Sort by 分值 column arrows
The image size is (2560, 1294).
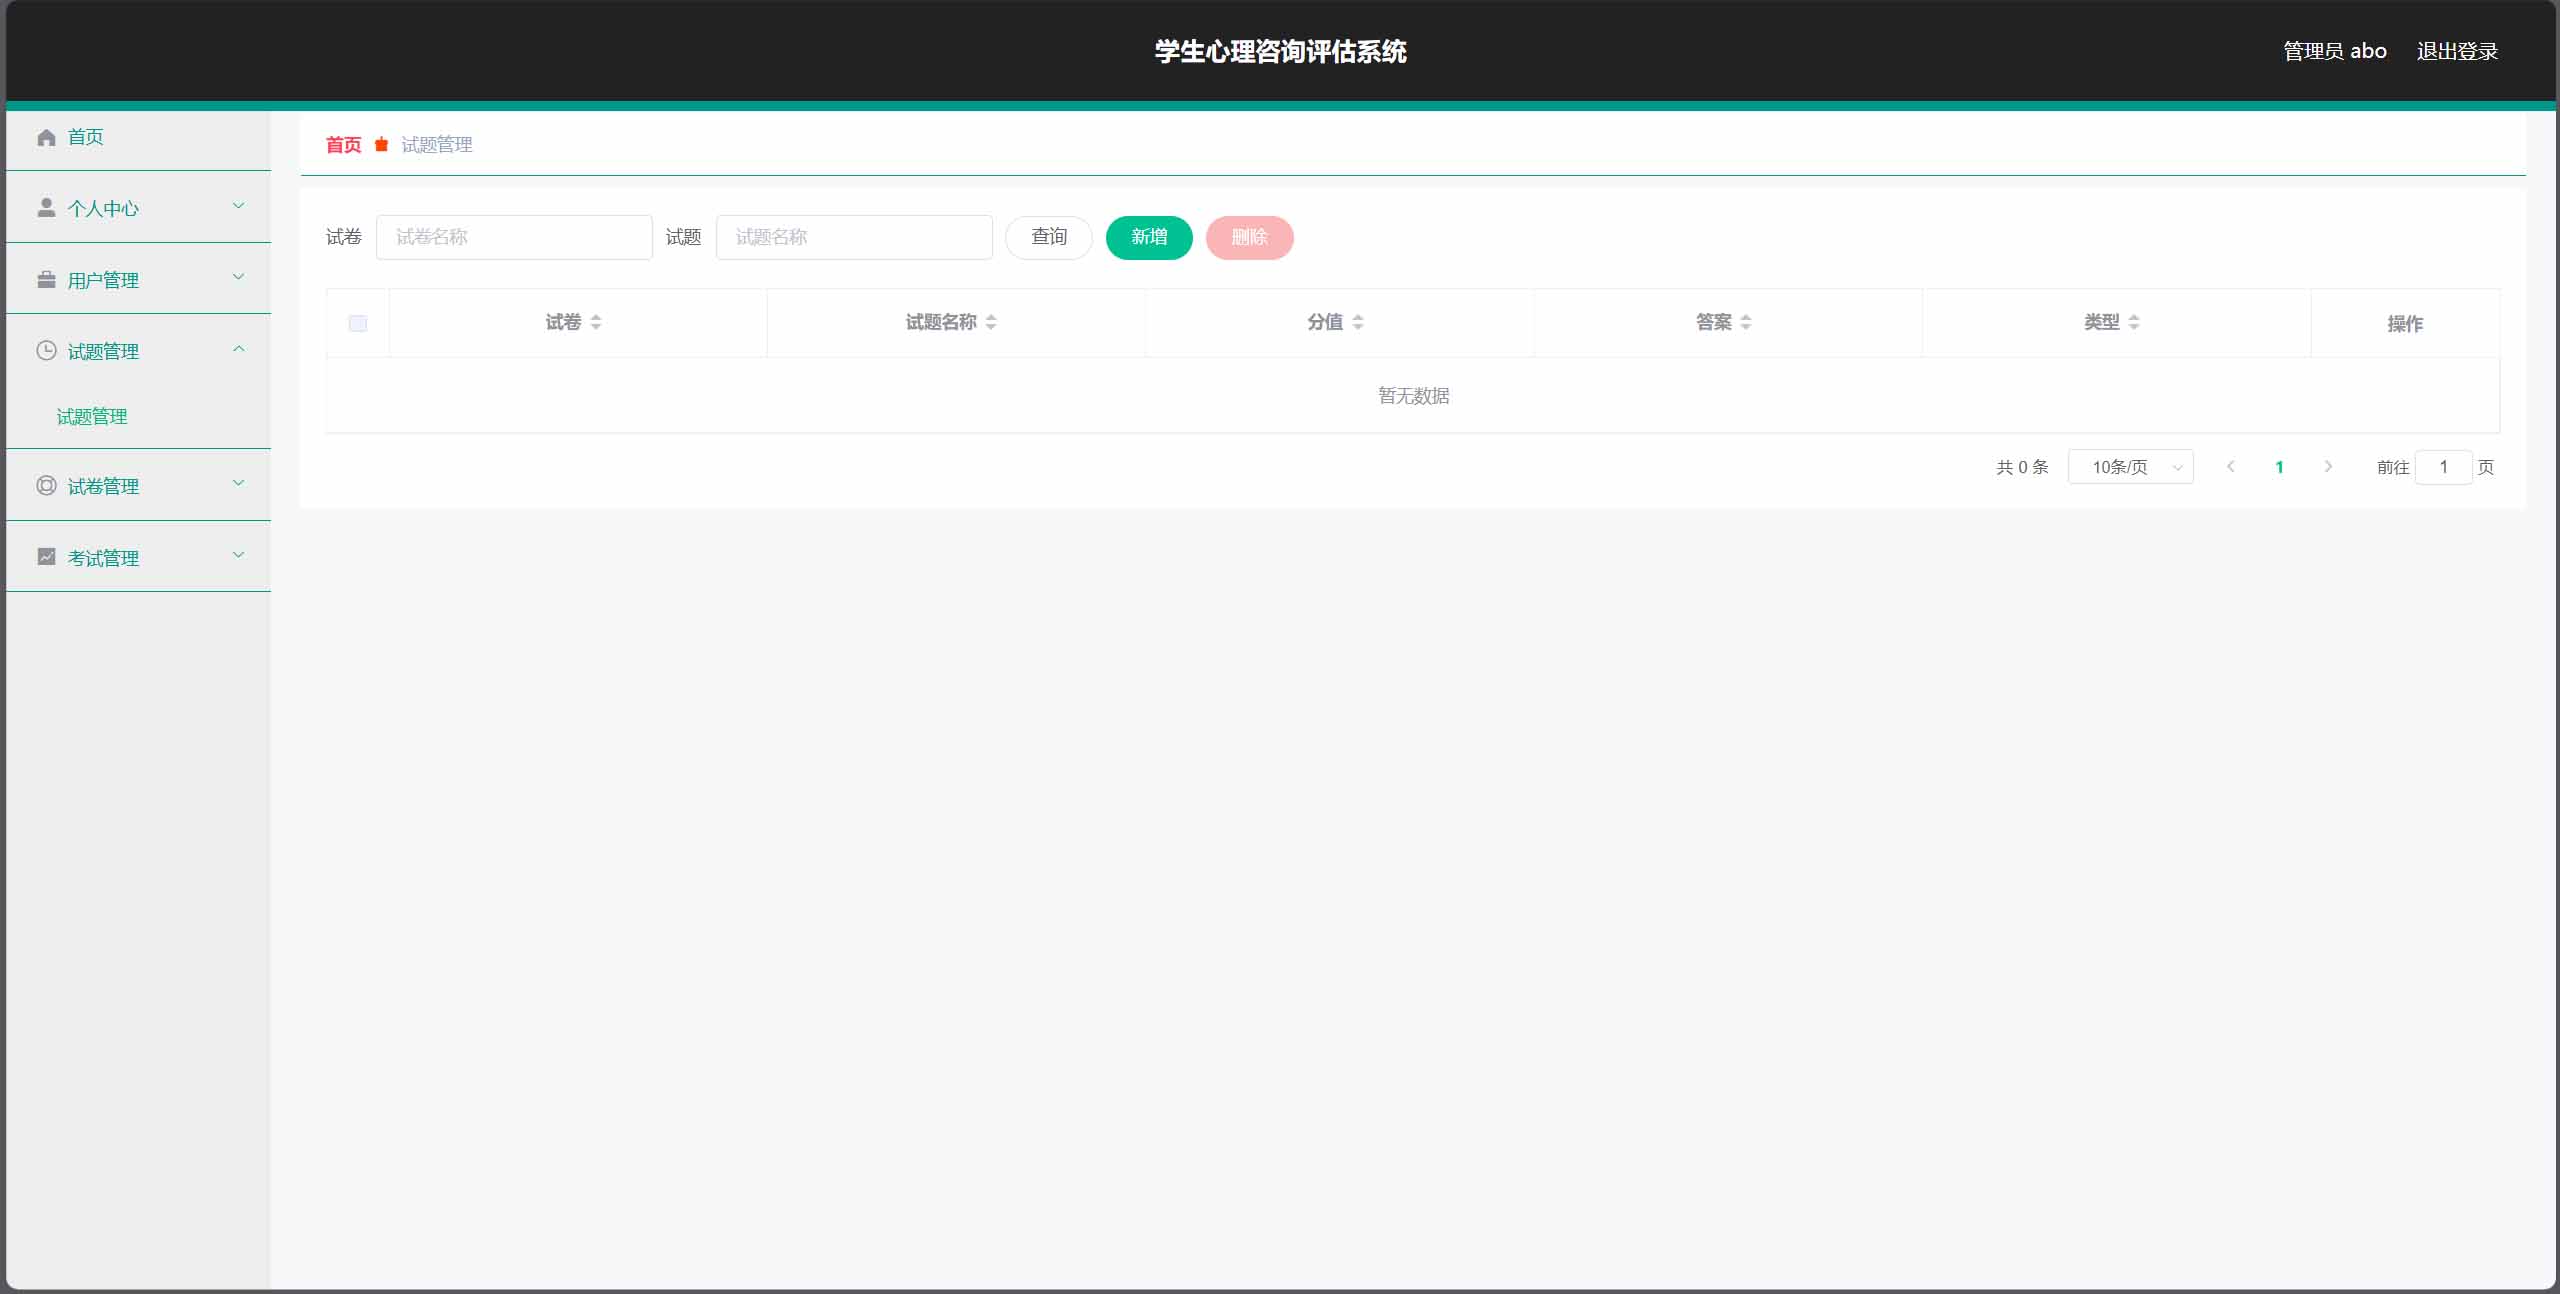pyautogui.click(x=1358, y=322)
